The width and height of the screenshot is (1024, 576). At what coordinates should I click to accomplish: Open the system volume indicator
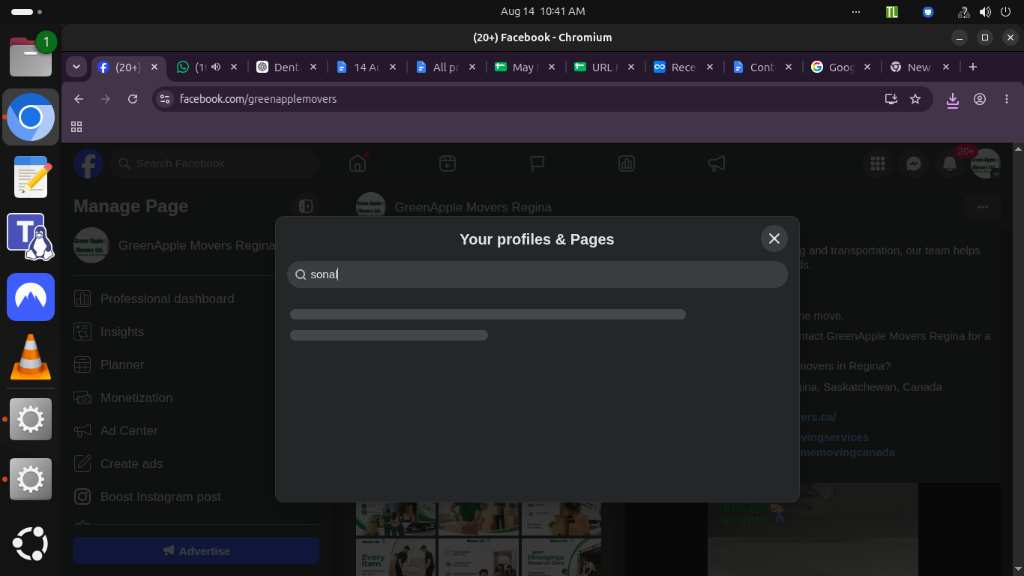[985, 12]
